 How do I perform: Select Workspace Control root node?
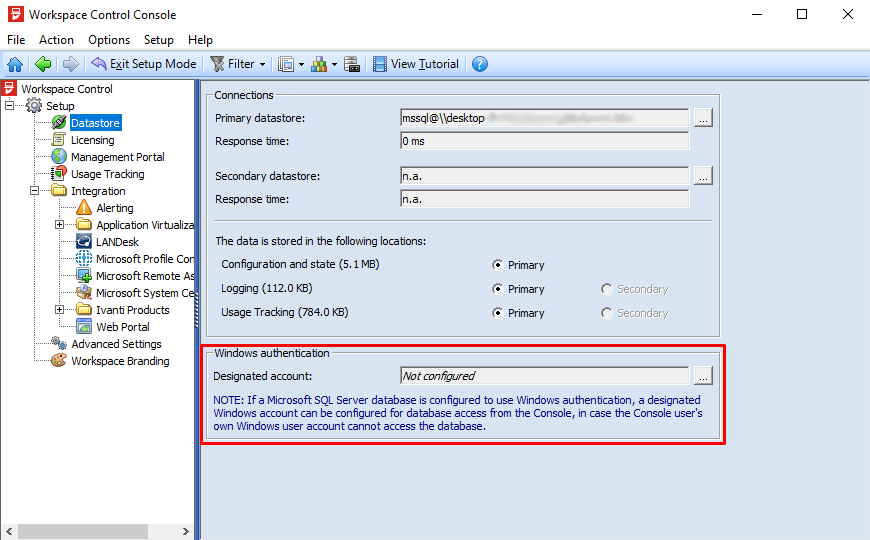(67, 89)
